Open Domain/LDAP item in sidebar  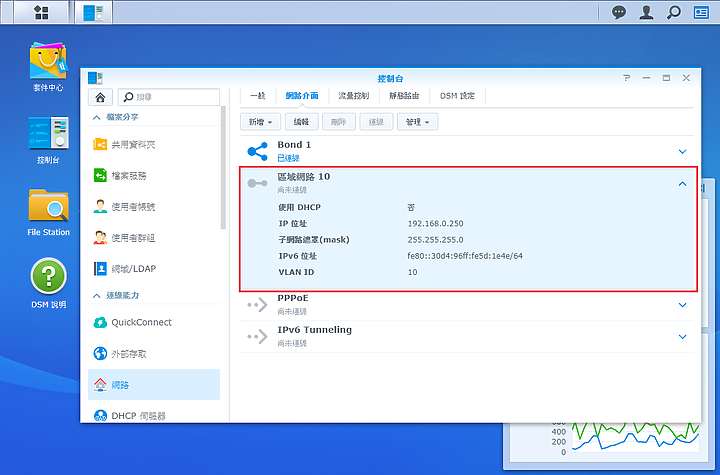click(x=154, y=269)
